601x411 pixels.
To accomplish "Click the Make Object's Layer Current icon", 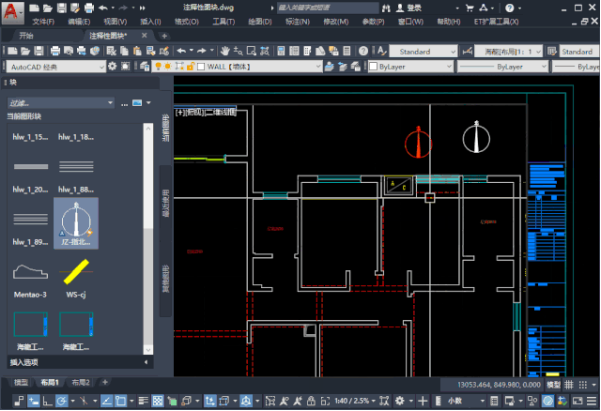I will pos(329,66).
